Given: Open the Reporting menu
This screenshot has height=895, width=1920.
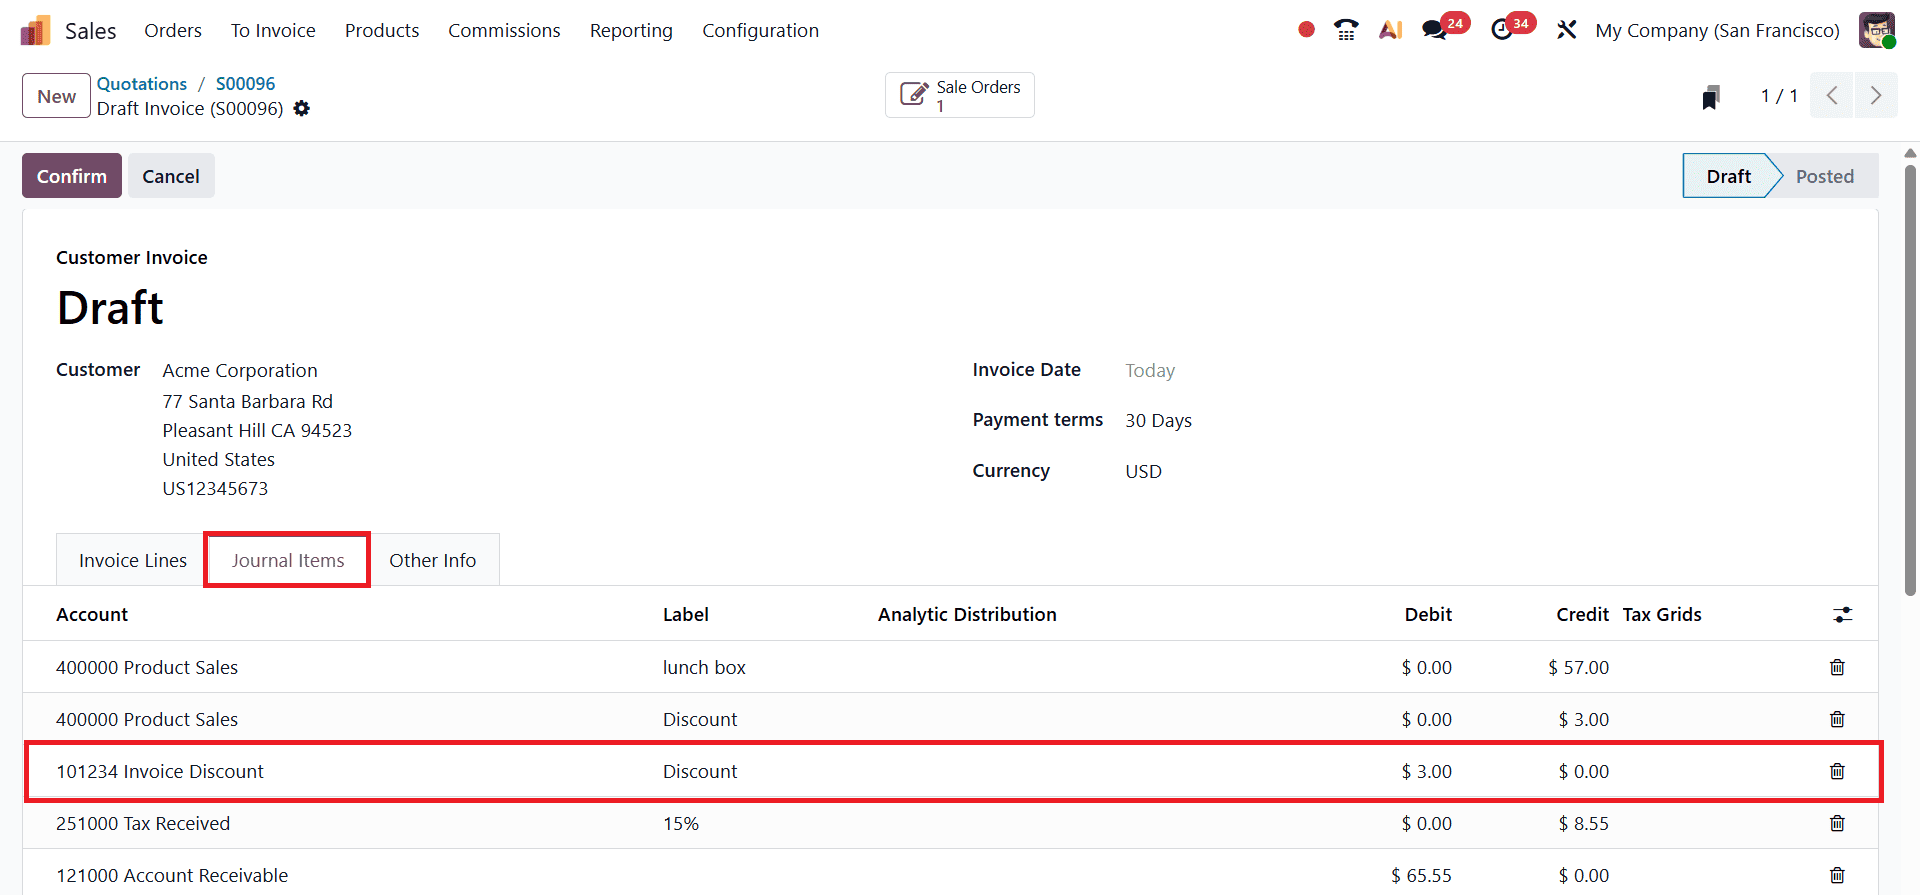Looking at the screenshot, I should (x=631, y=31).
